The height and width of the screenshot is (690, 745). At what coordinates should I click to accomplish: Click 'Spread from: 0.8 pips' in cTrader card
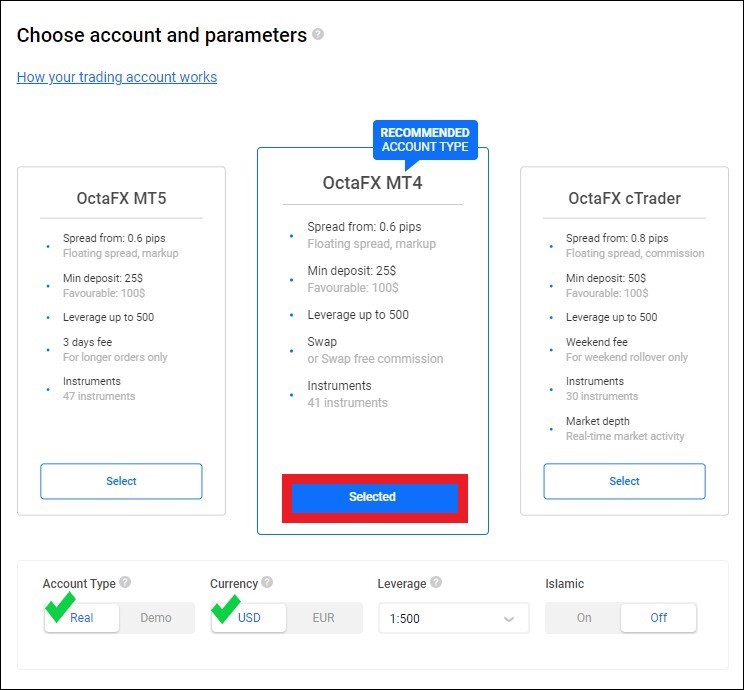point(617,238)
